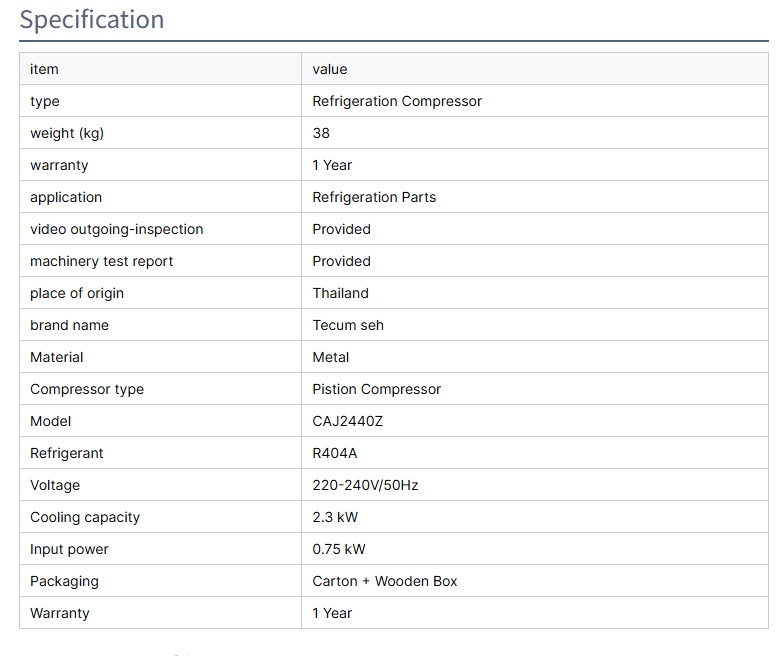The width and height of the screenshot is (782, 656).
Task: Select the Refrigeration Compressor type value
Action: point(397,101)
